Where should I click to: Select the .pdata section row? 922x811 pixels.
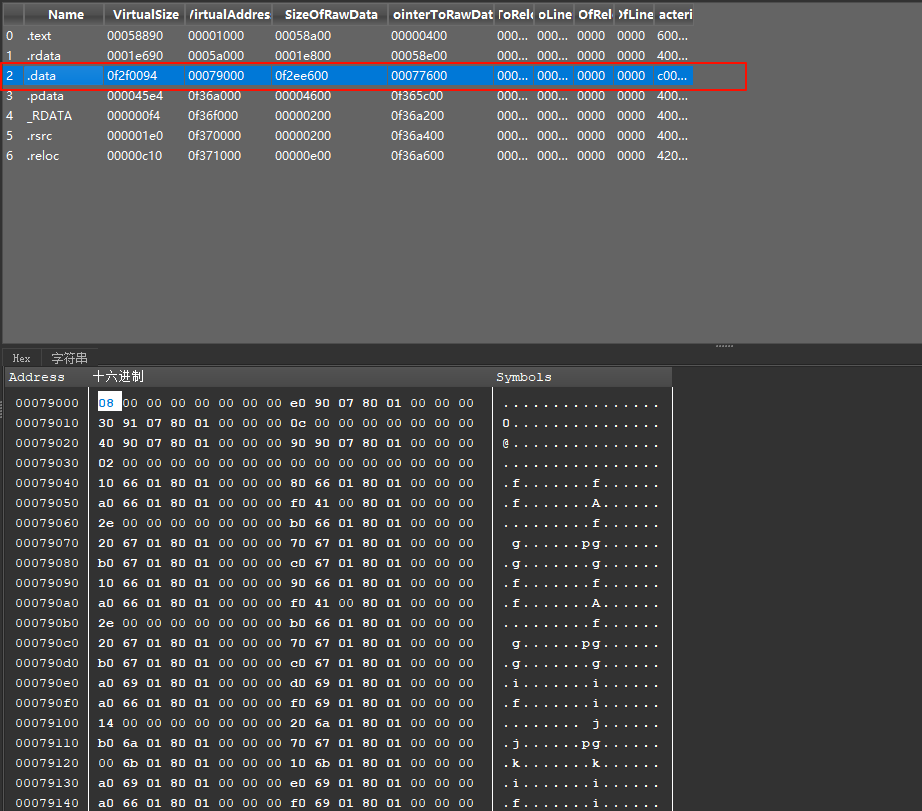[348, 96]
